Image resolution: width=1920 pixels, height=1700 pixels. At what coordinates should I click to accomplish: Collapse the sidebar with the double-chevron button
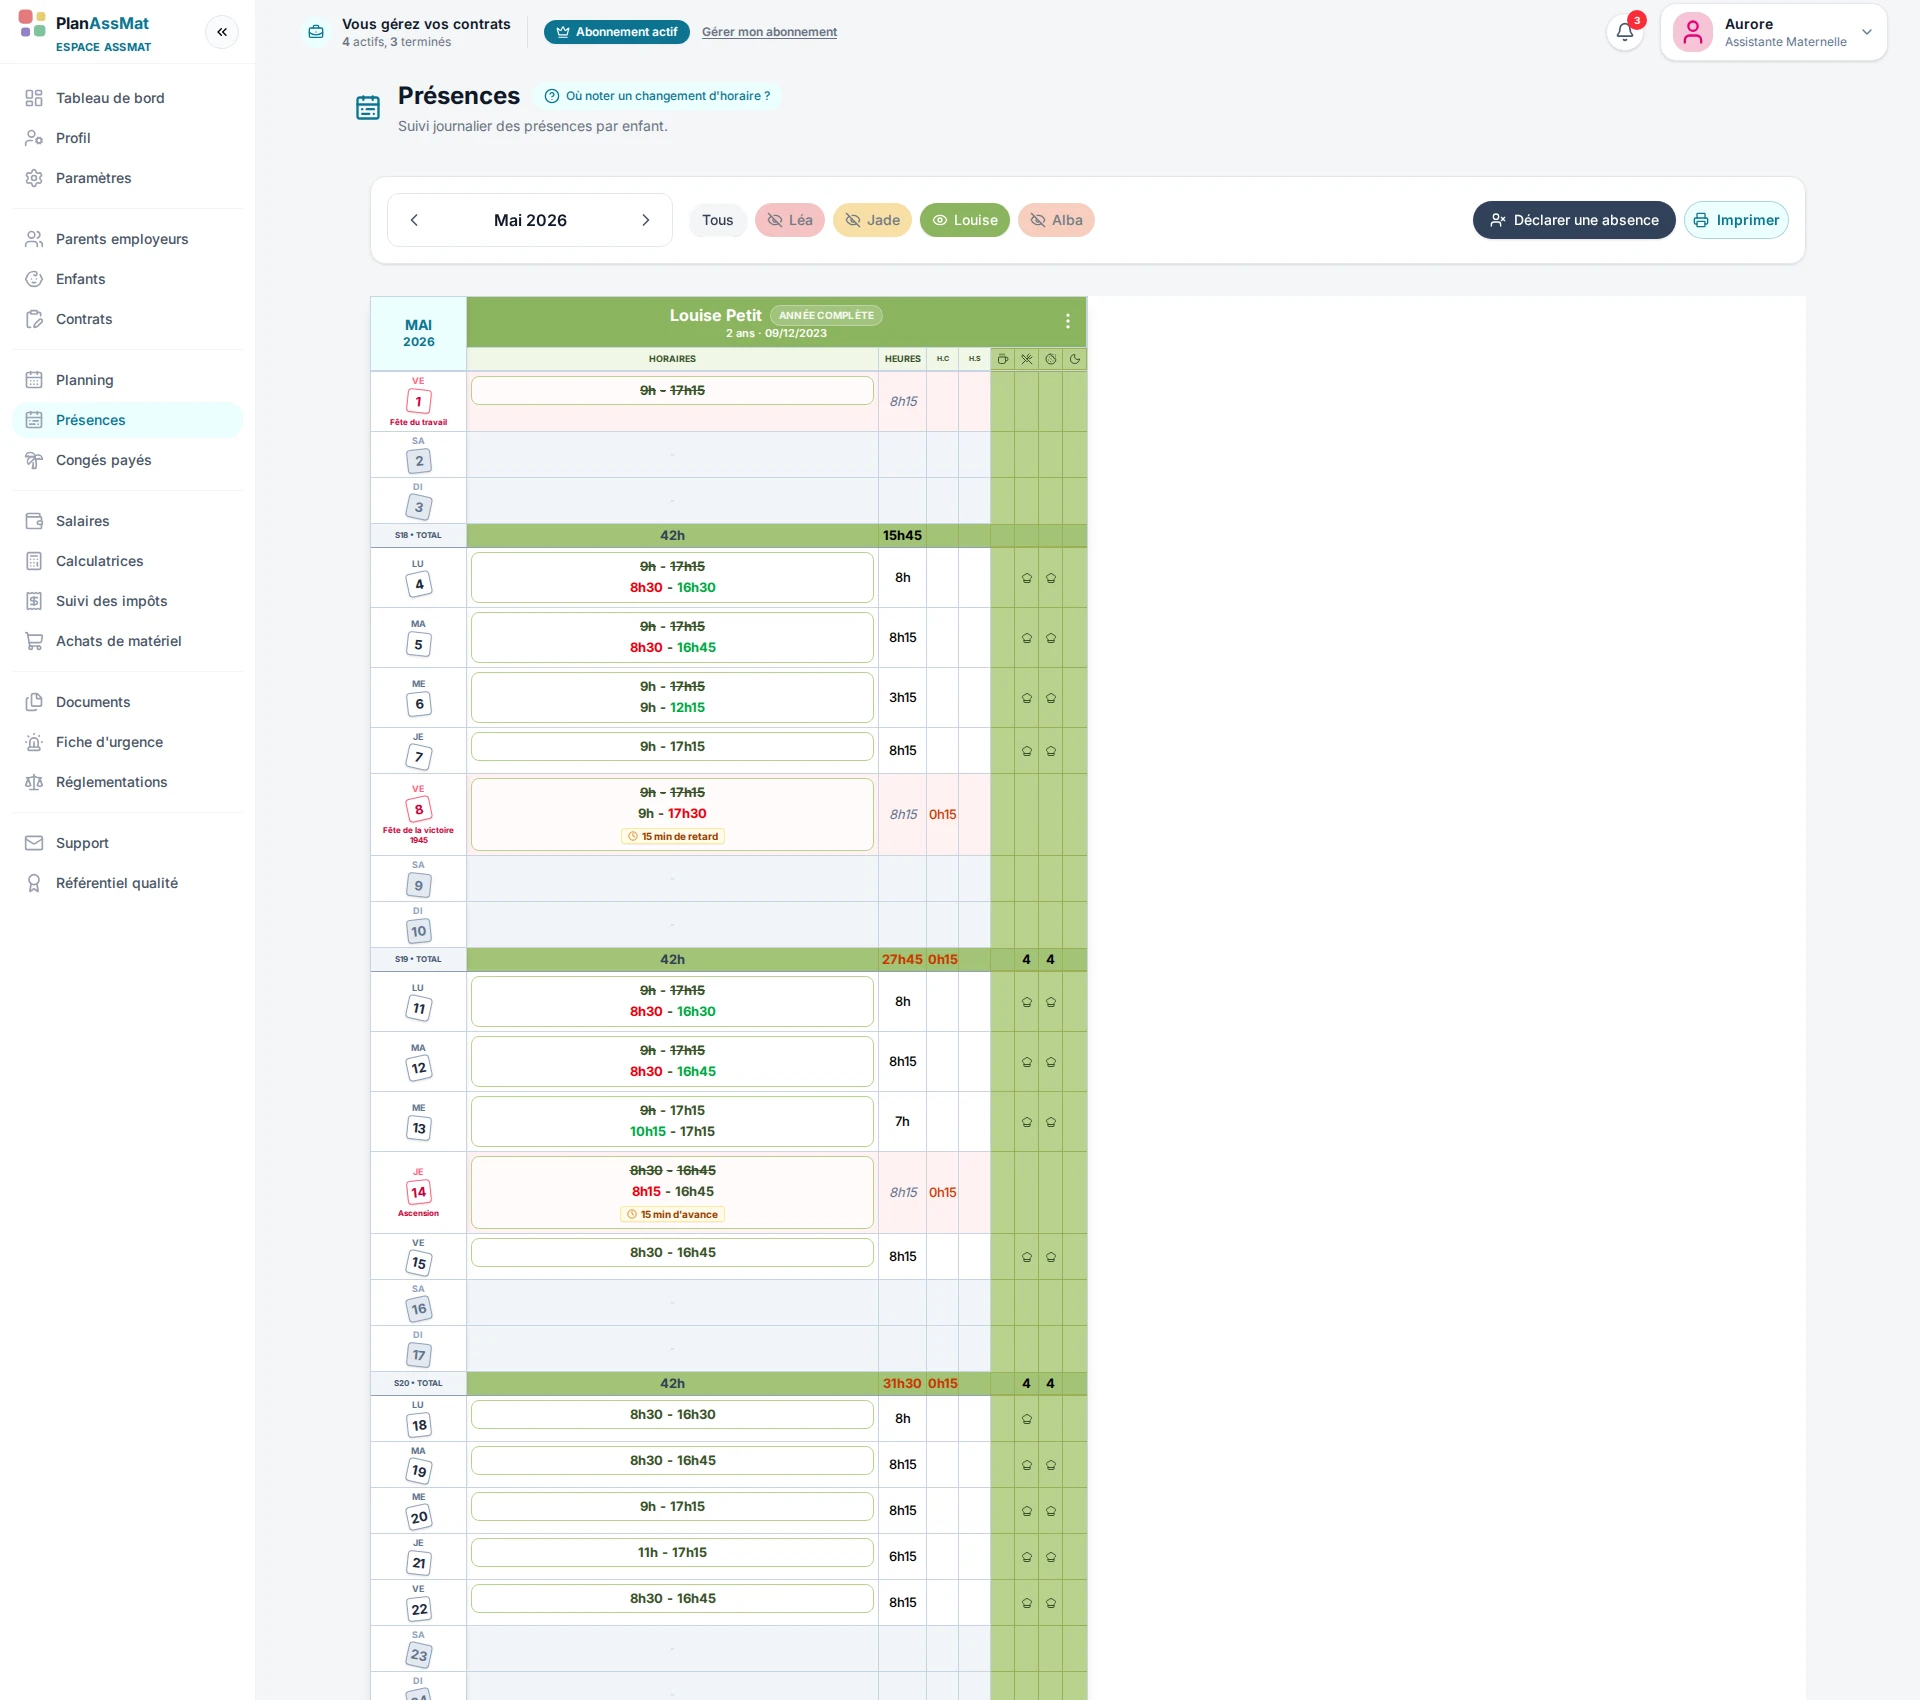click(222, 32)
